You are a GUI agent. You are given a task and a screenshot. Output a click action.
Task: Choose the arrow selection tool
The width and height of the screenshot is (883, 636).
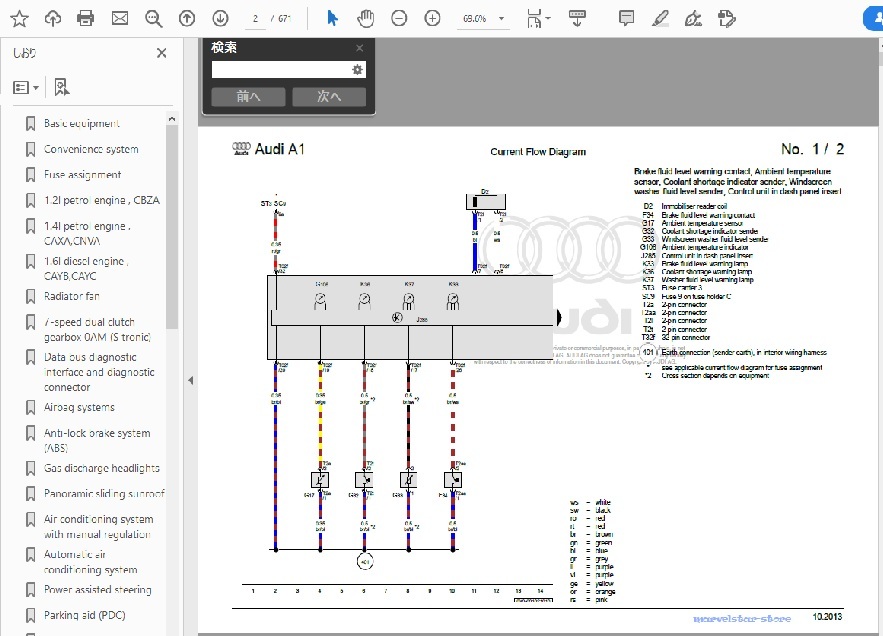click(x=332, y=19)
